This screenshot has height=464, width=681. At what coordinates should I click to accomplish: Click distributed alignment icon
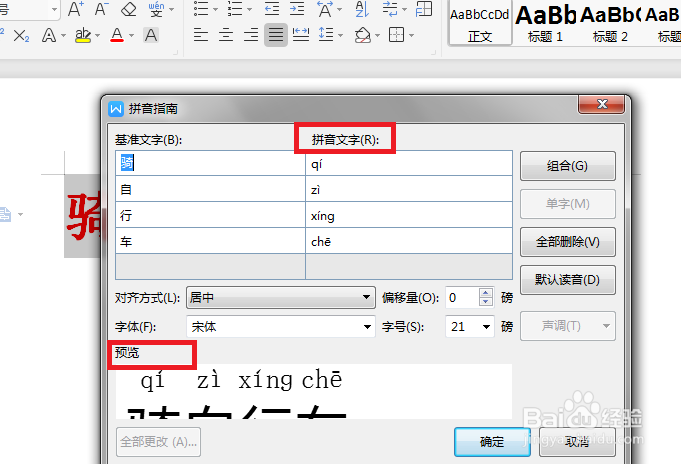[301, 35]
